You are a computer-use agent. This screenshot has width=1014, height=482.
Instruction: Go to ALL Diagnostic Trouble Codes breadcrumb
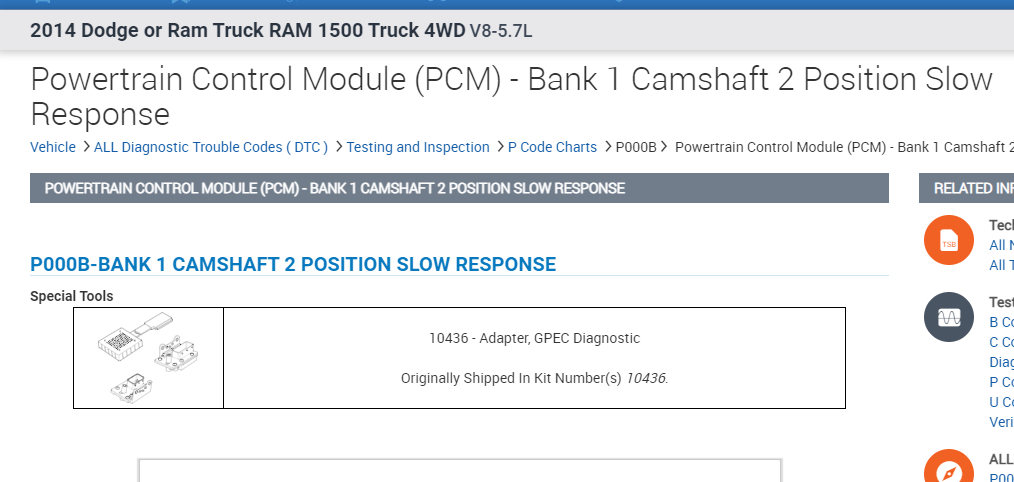pos(211,147)
